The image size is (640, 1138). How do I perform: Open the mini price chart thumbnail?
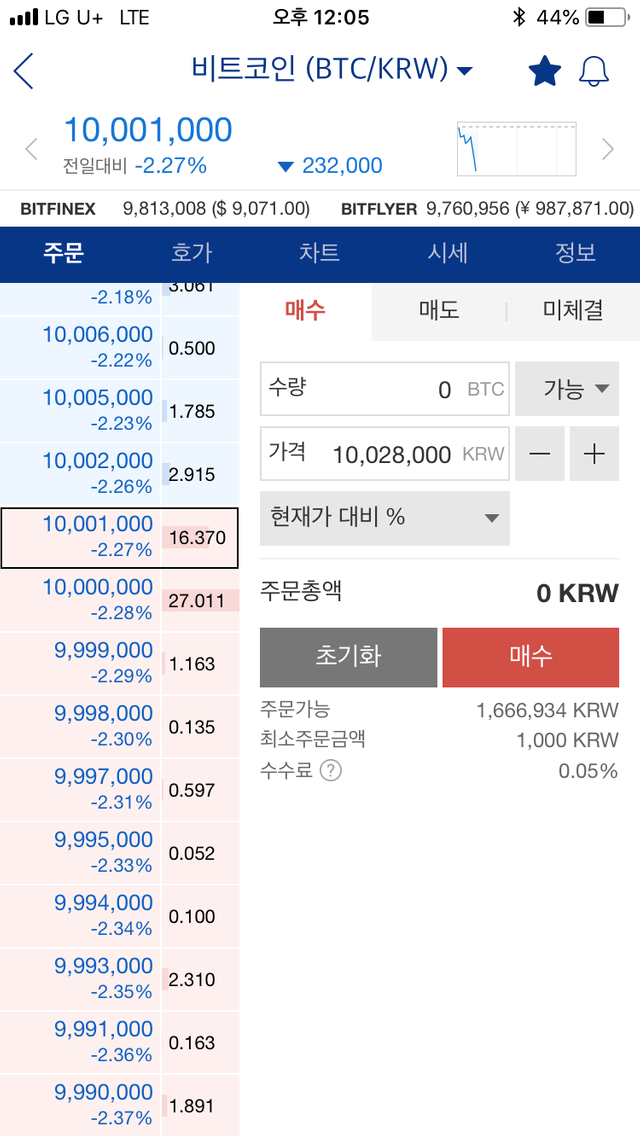click(x=516, y=148)
